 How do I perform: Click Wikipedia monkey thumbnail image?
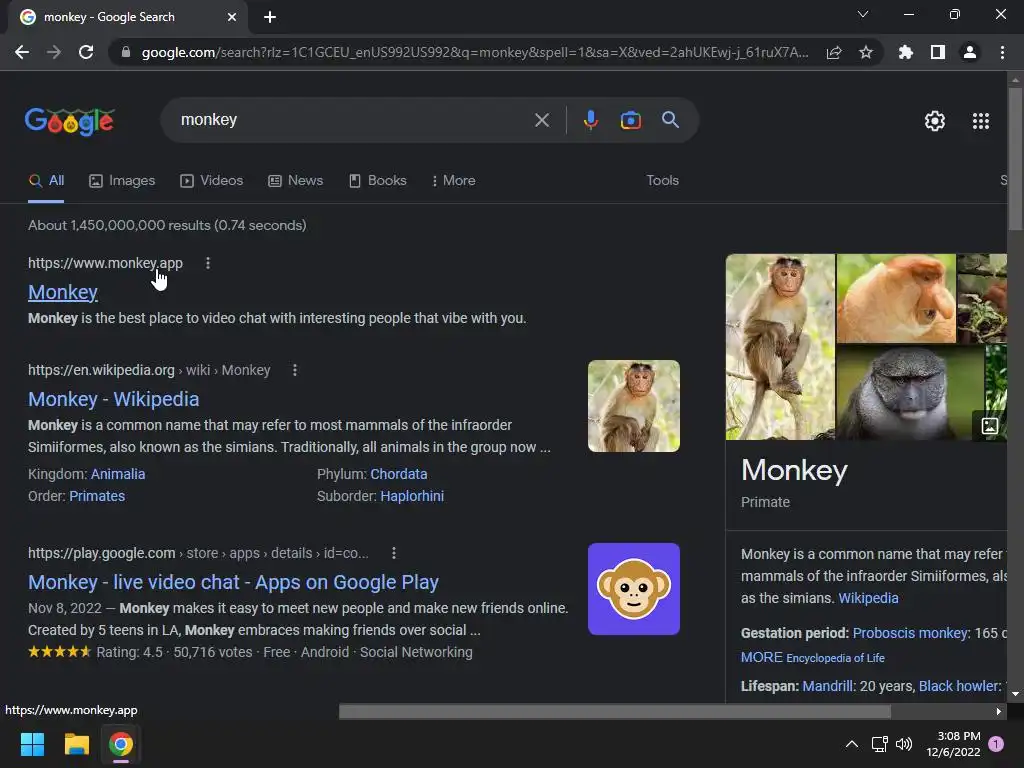633,406
